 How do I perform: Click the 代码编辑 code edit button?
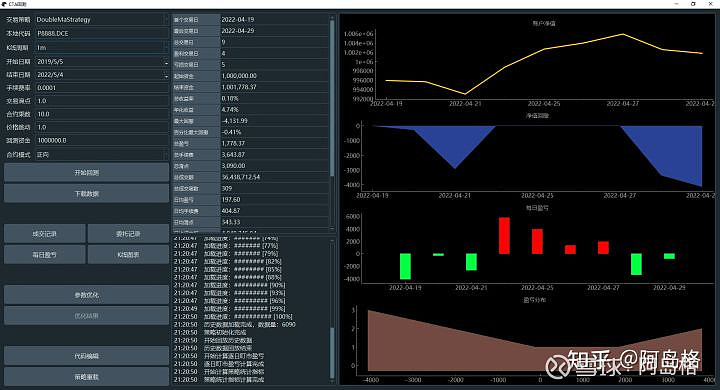86,356
